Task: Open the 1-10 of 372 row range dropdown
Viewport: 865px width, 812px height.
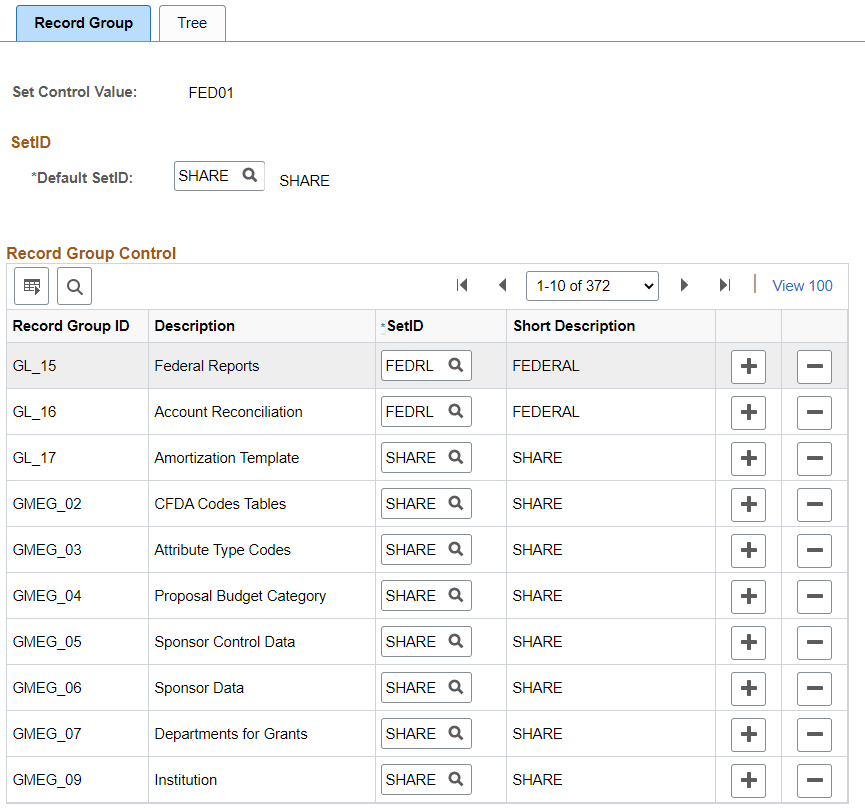Action: 592,286
